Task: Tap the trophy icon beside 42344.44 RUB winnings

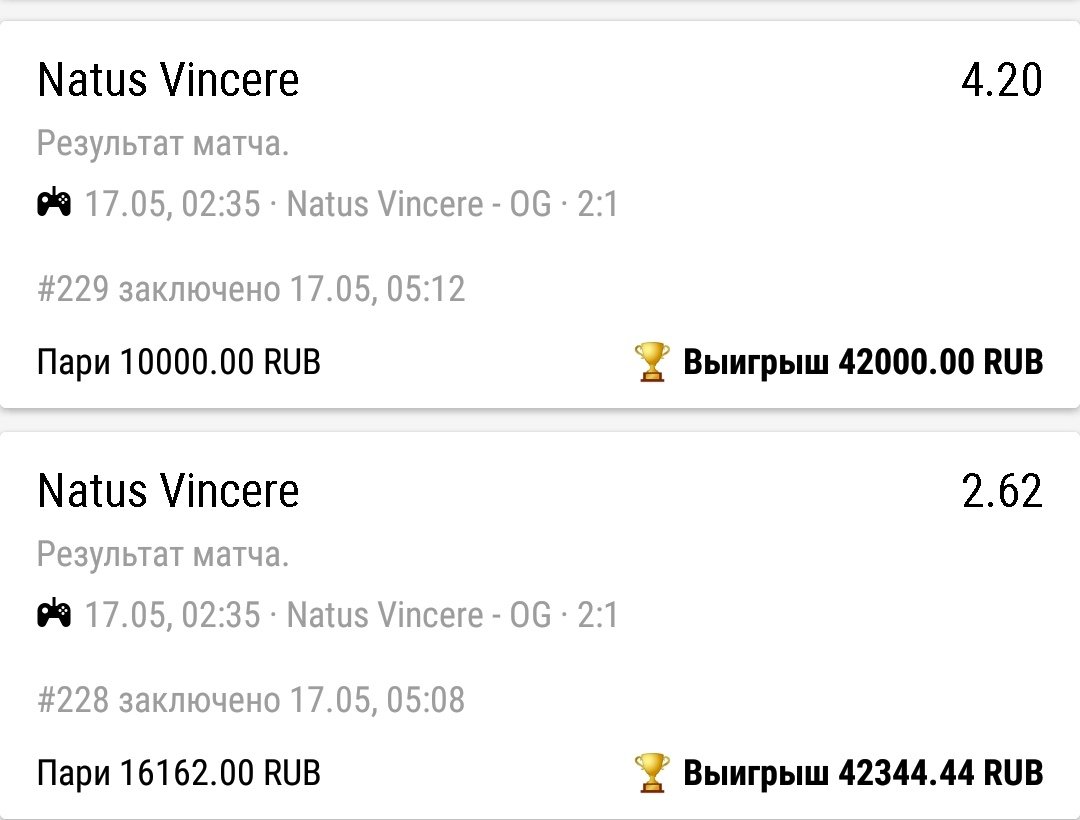Action: 652,771
